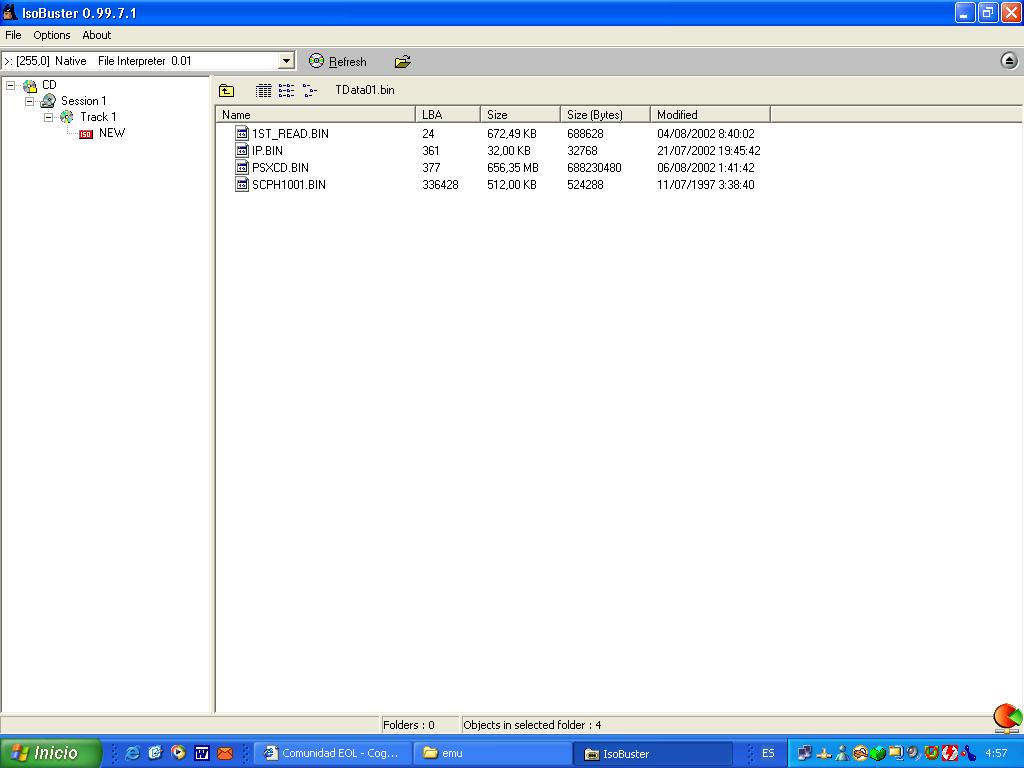Click the Inicio start button
Screen dimensions: 1024x768
[x=51, y=753]
